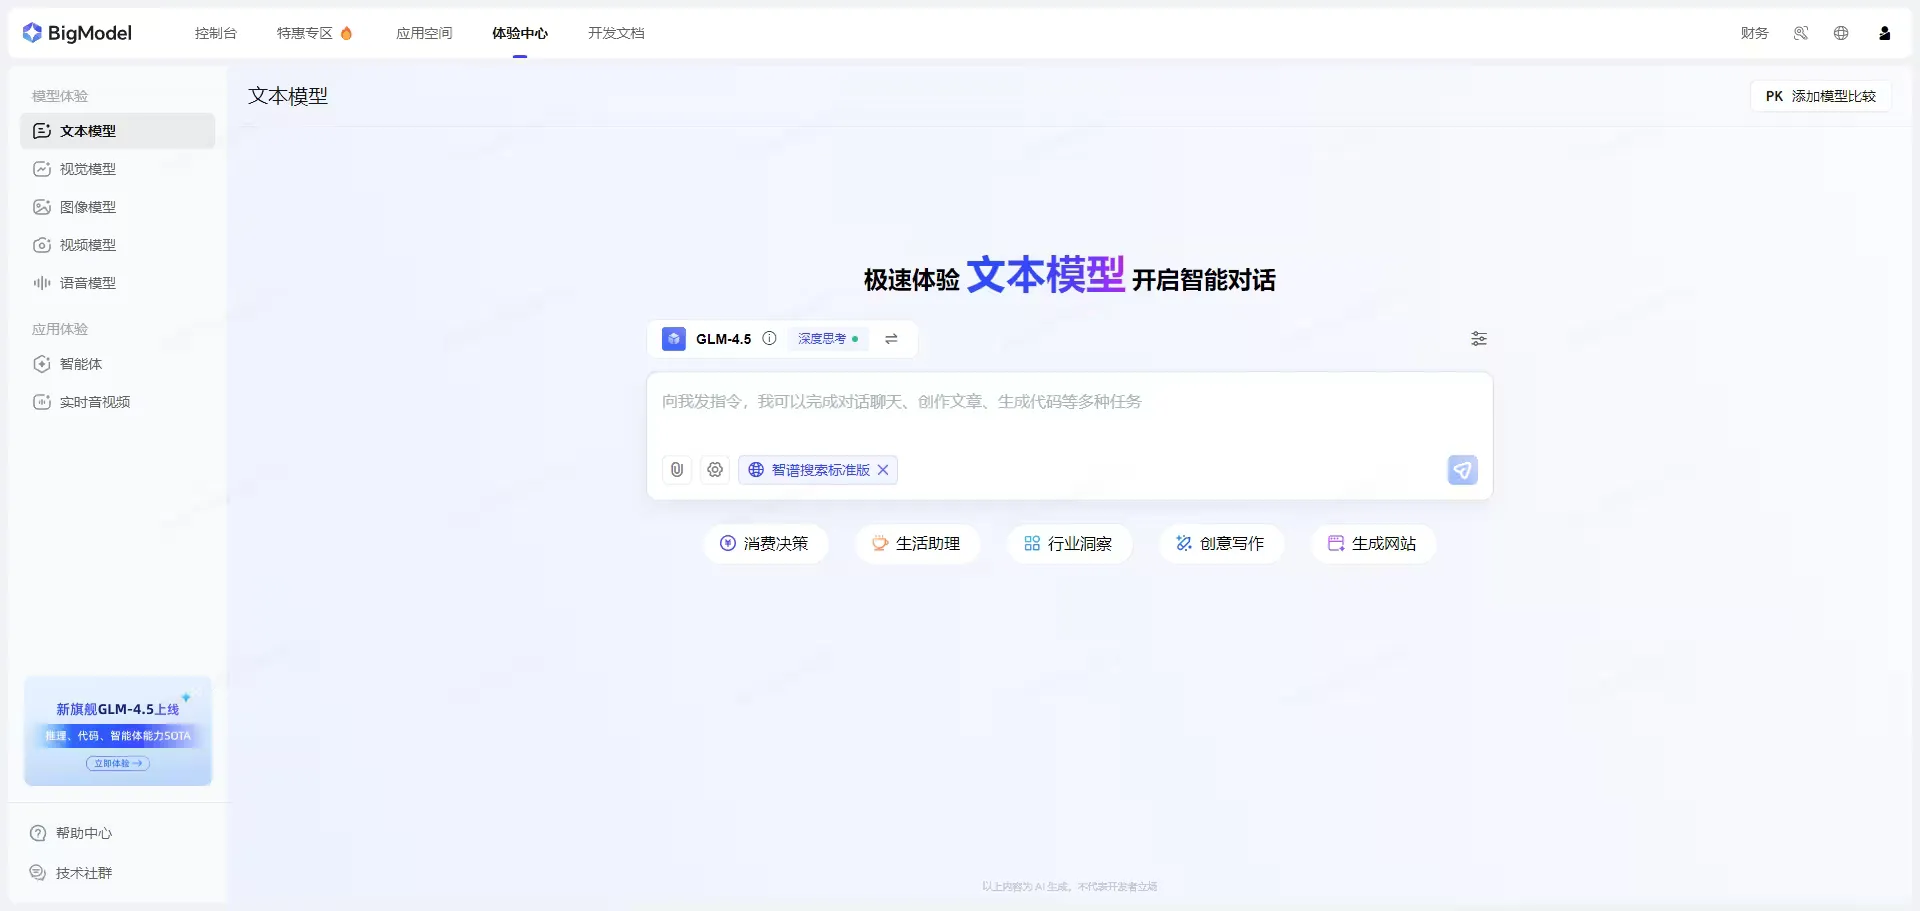Open 智能体 under 应用体验
Viewport: 1920px width, 911px height.
[82, 364]
